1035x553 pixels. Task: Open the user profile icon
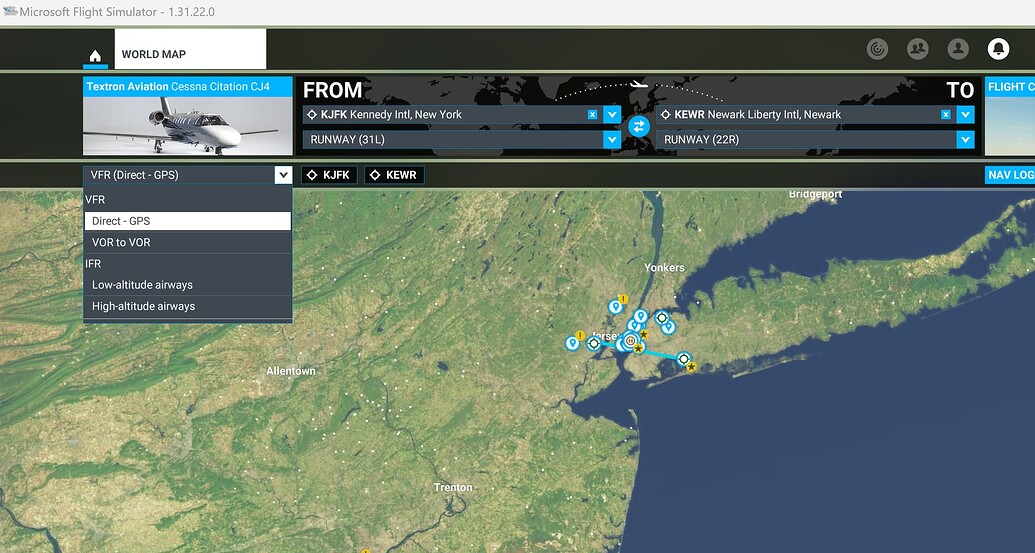tap(958, 49)
